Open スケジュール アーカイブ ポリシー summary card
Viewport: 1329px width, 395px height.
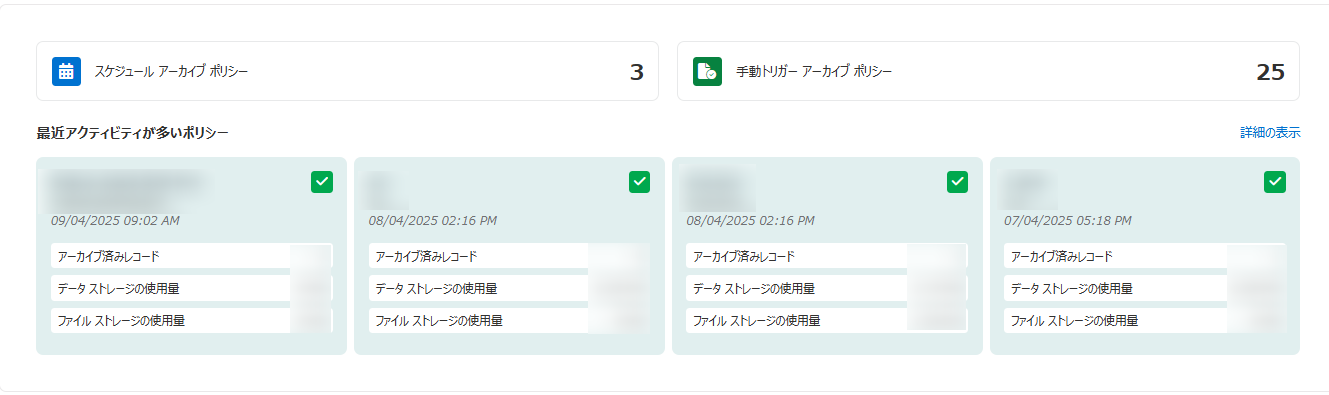(x=347, y=71)
